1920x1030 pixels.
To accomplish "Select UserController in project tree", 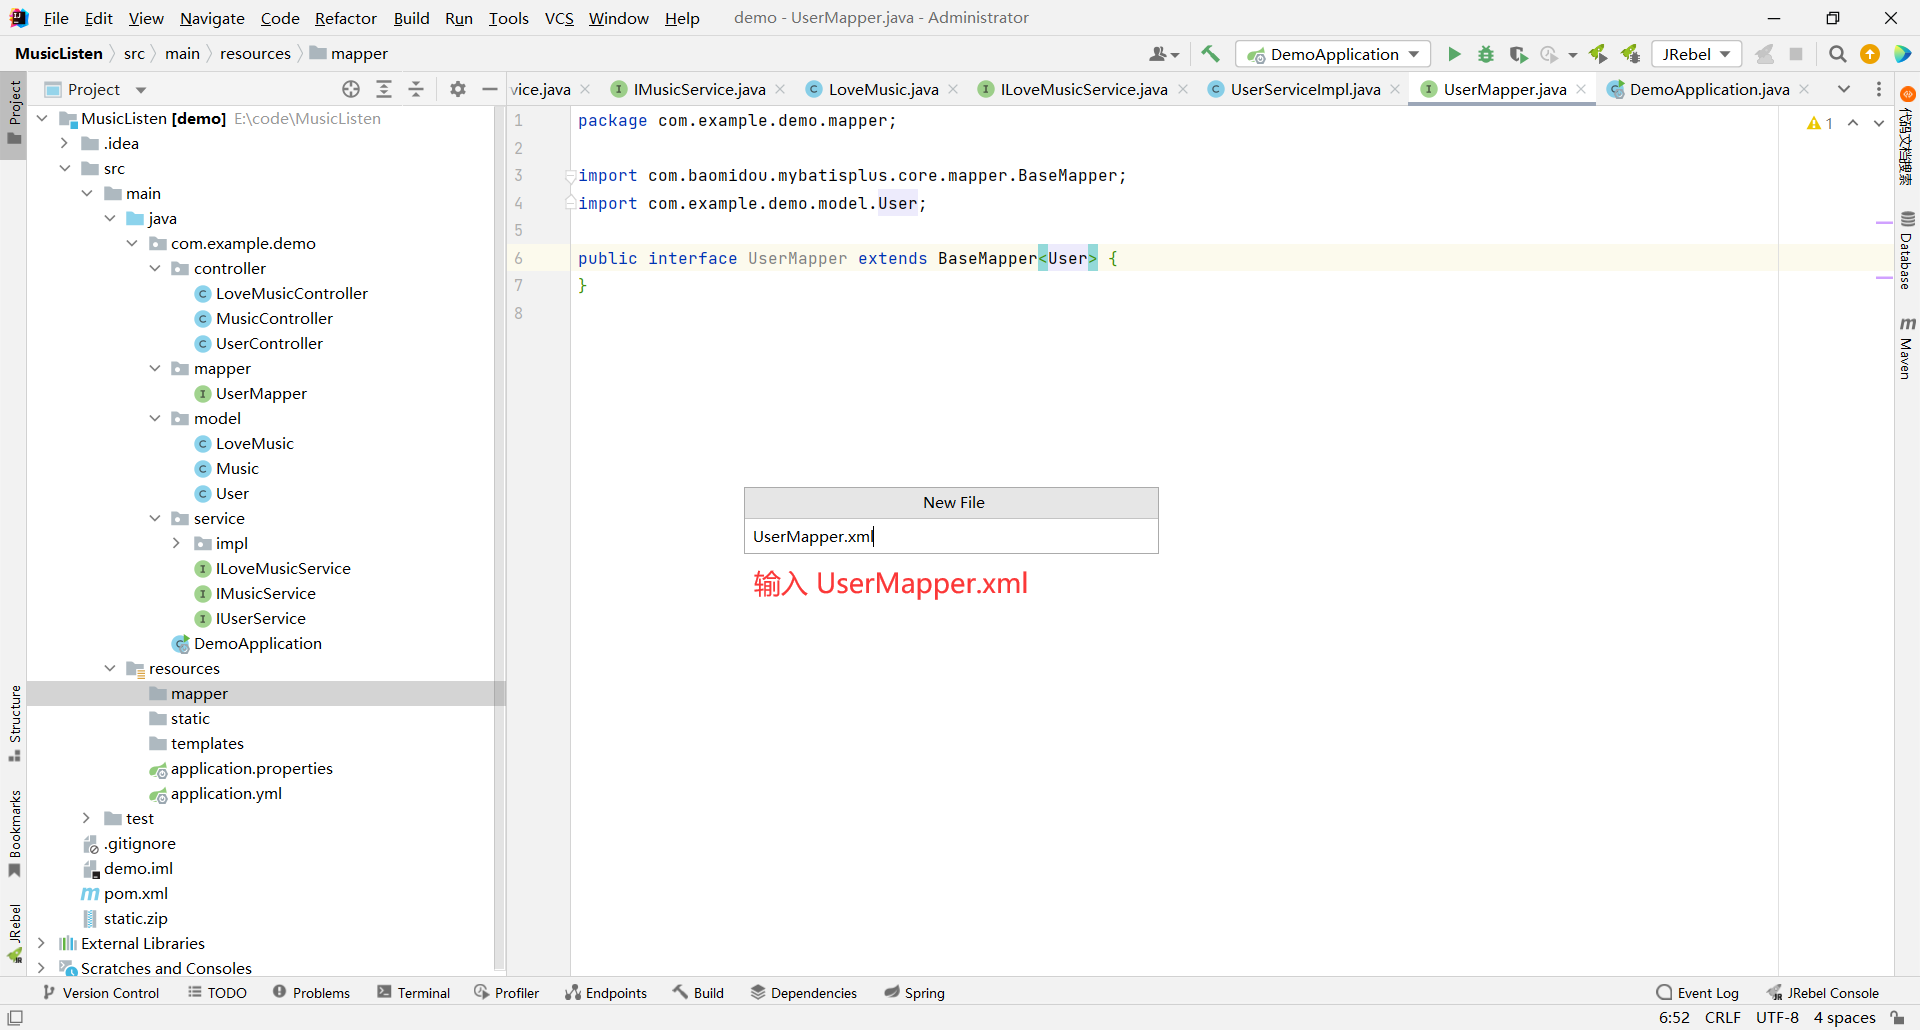I will [x=269, y=343].
